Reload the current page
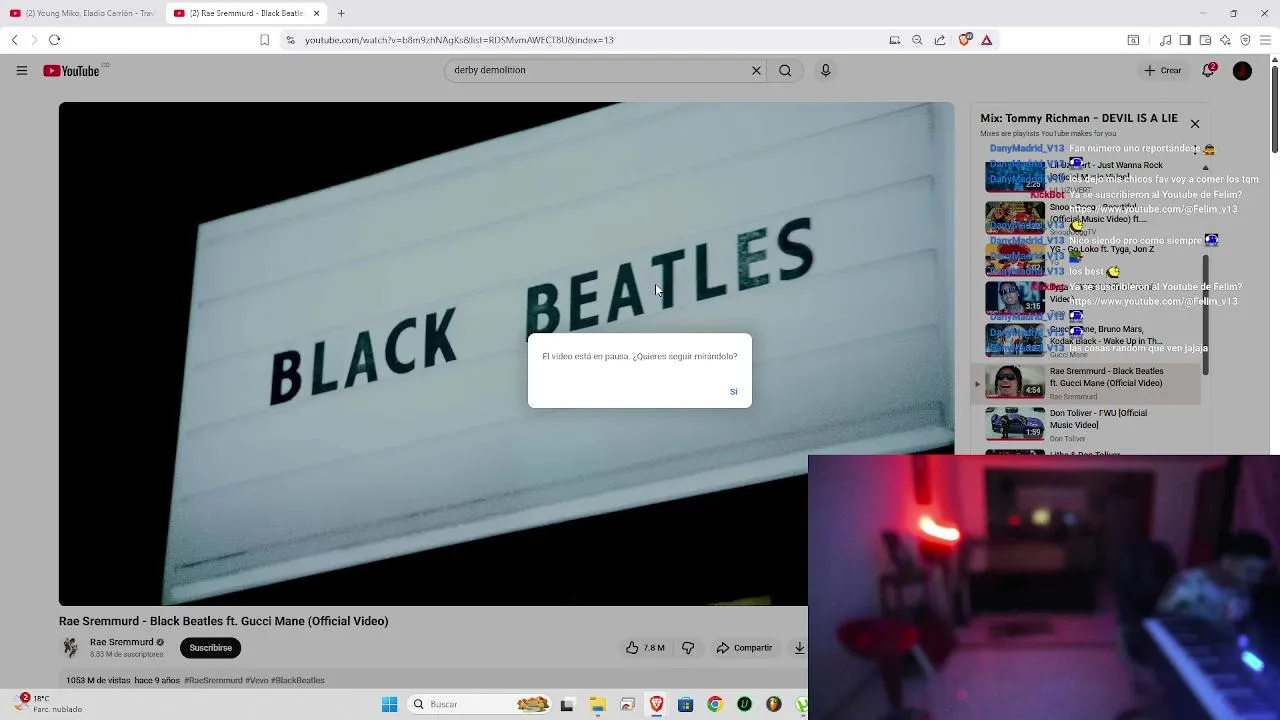The image size is (1280, 720). coord(54,40)
